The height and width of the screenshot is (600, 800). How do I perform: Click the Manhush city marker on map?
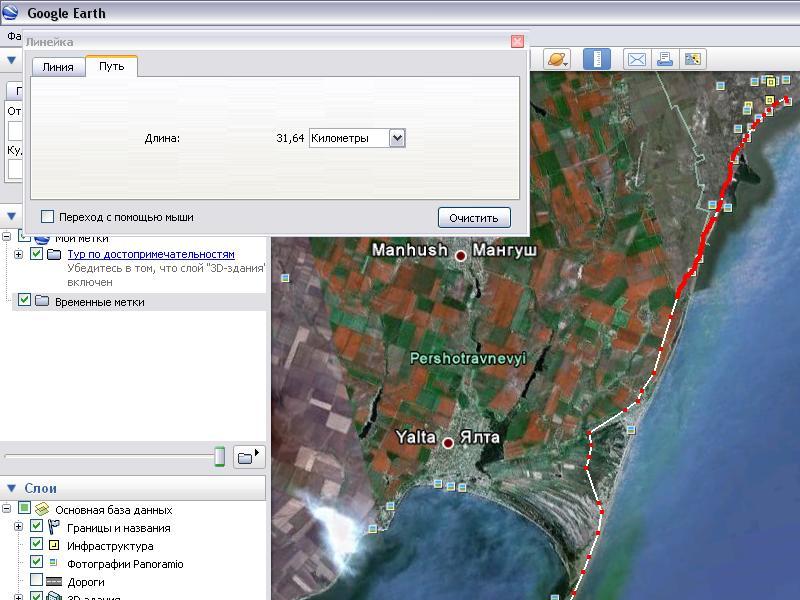click(x=461, y=256)
